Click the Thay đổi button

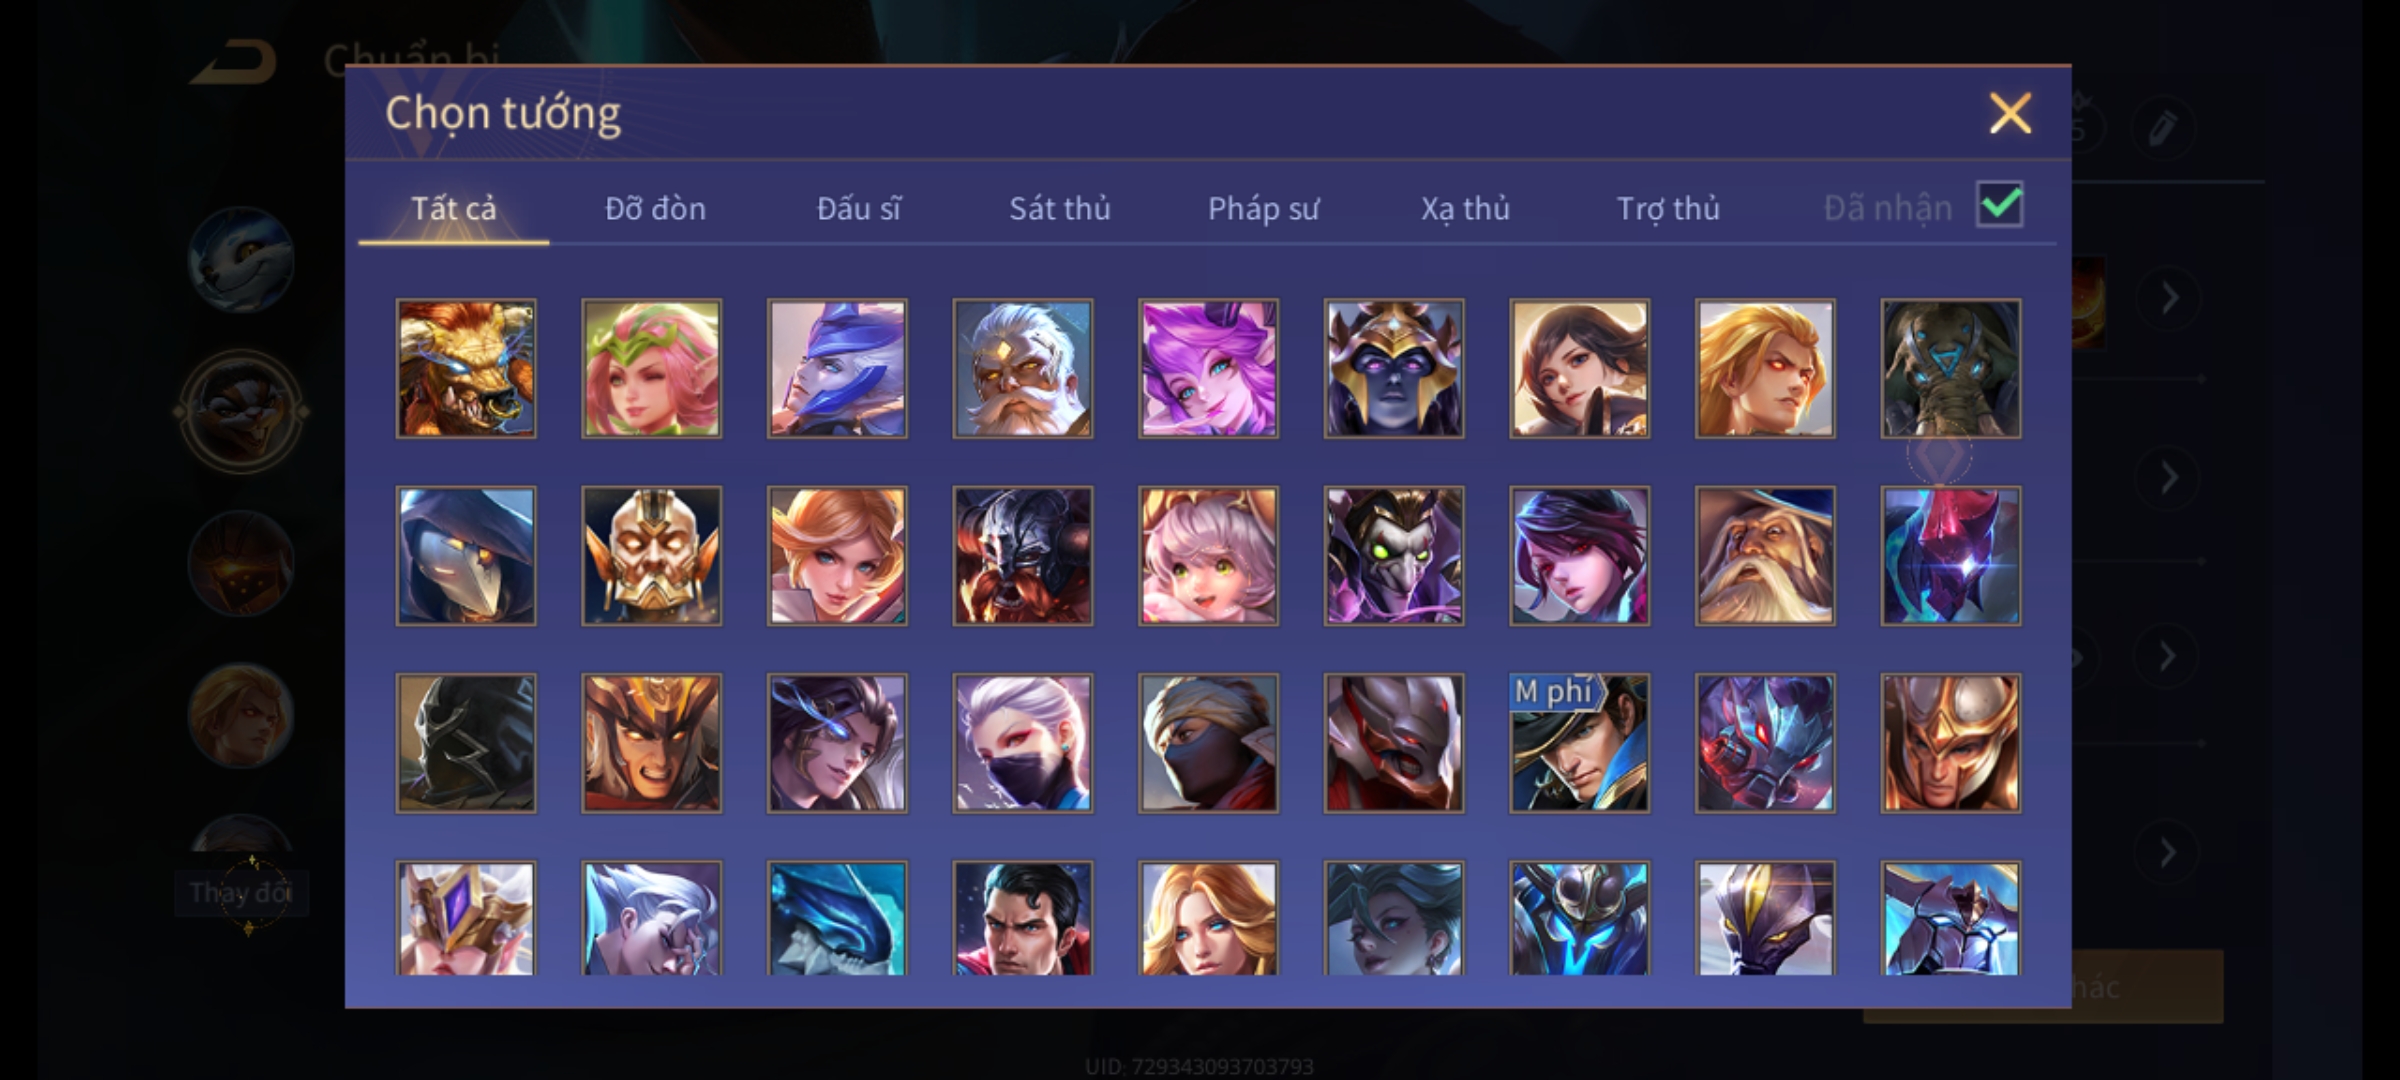241,893
